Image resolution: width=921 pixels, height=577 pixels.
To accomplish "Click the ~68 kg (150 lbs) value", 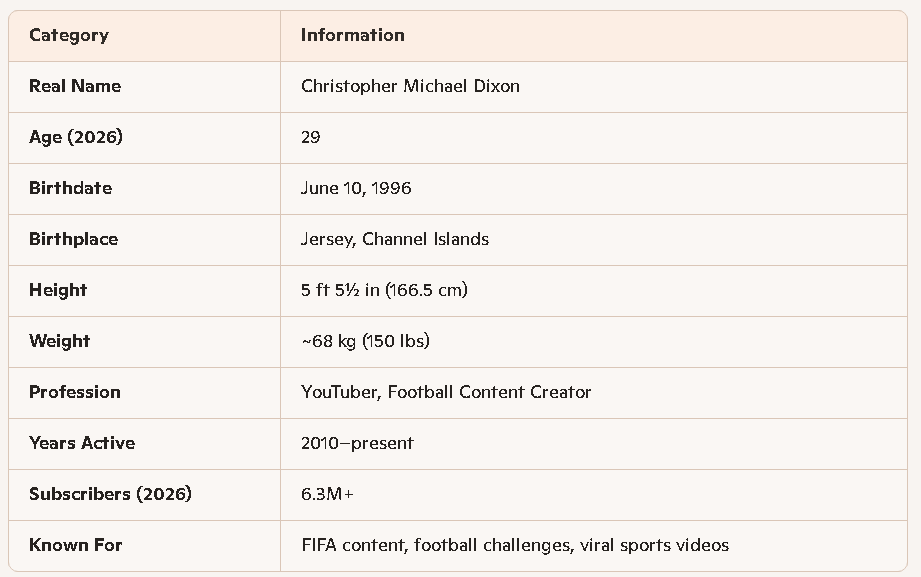I will click(365, 341).
